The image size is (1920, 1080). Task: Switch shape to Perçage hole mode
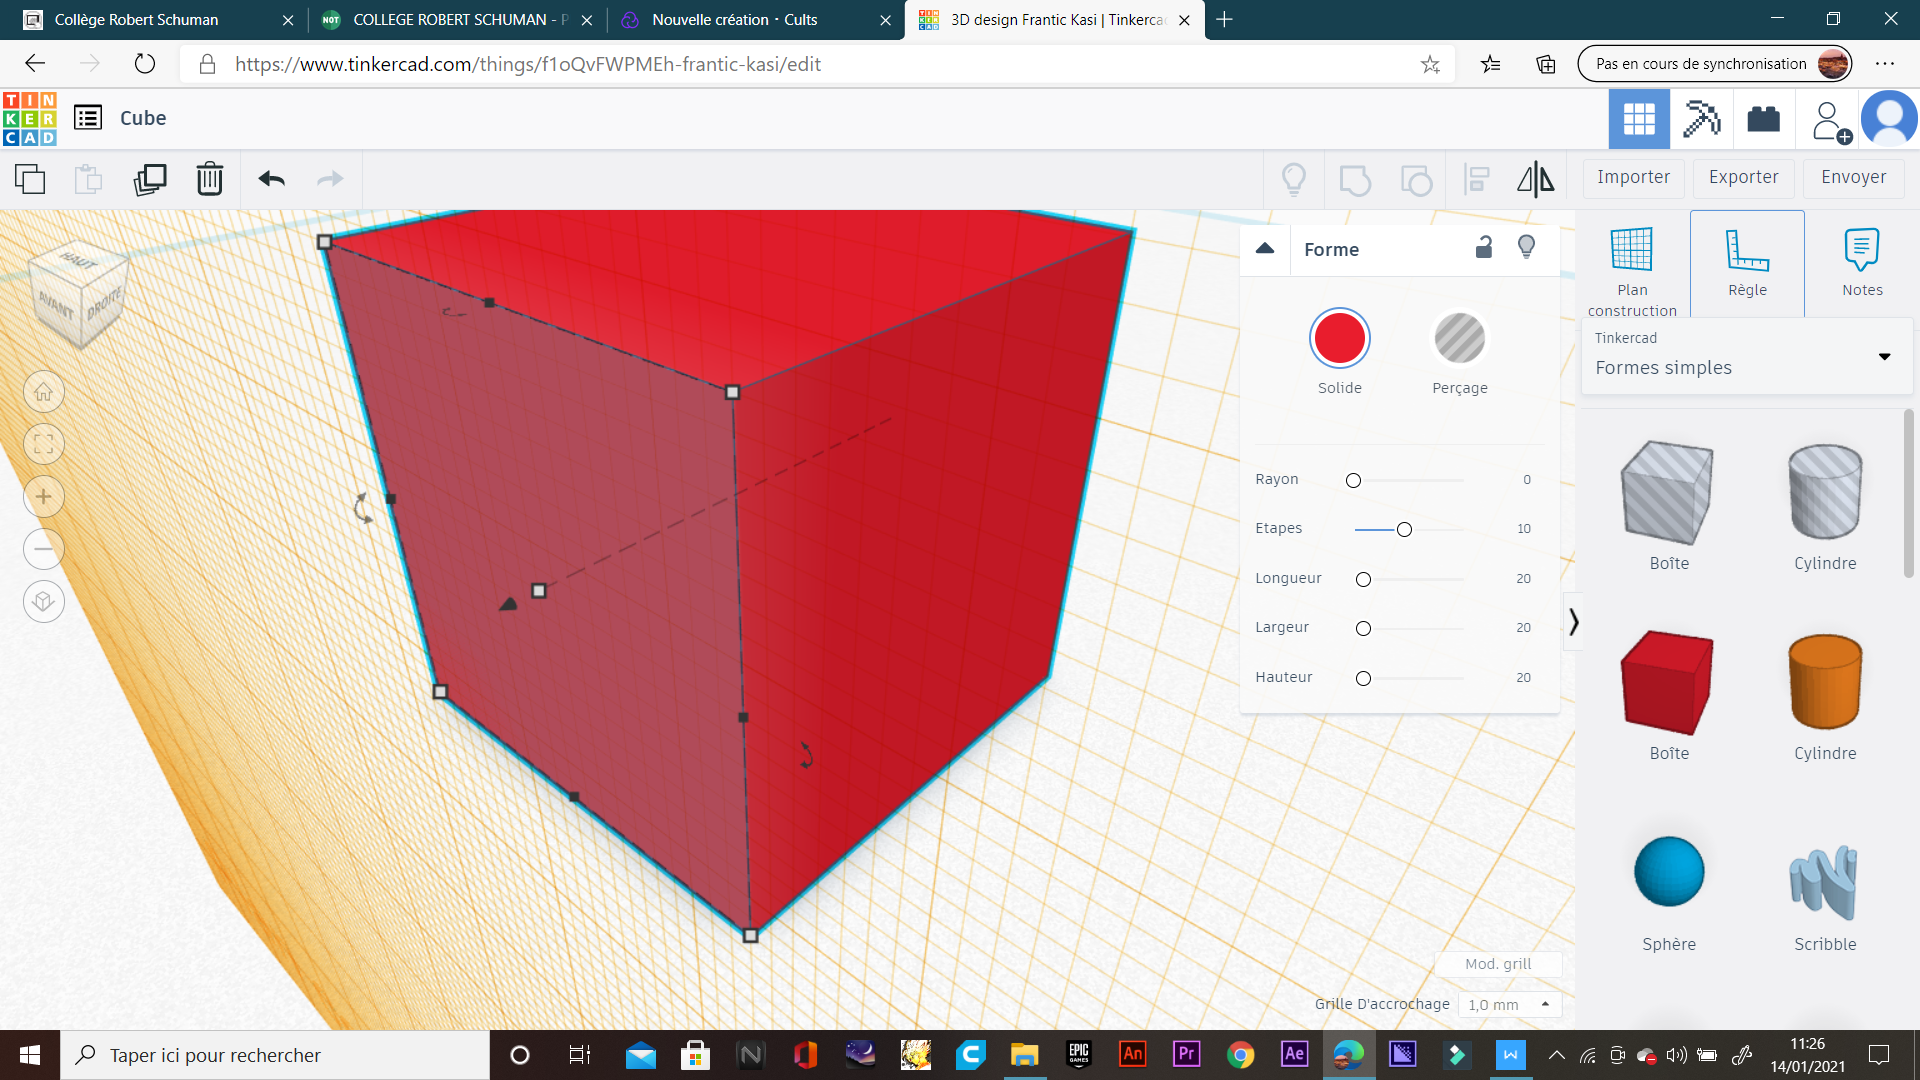[x=1459, y=339]
